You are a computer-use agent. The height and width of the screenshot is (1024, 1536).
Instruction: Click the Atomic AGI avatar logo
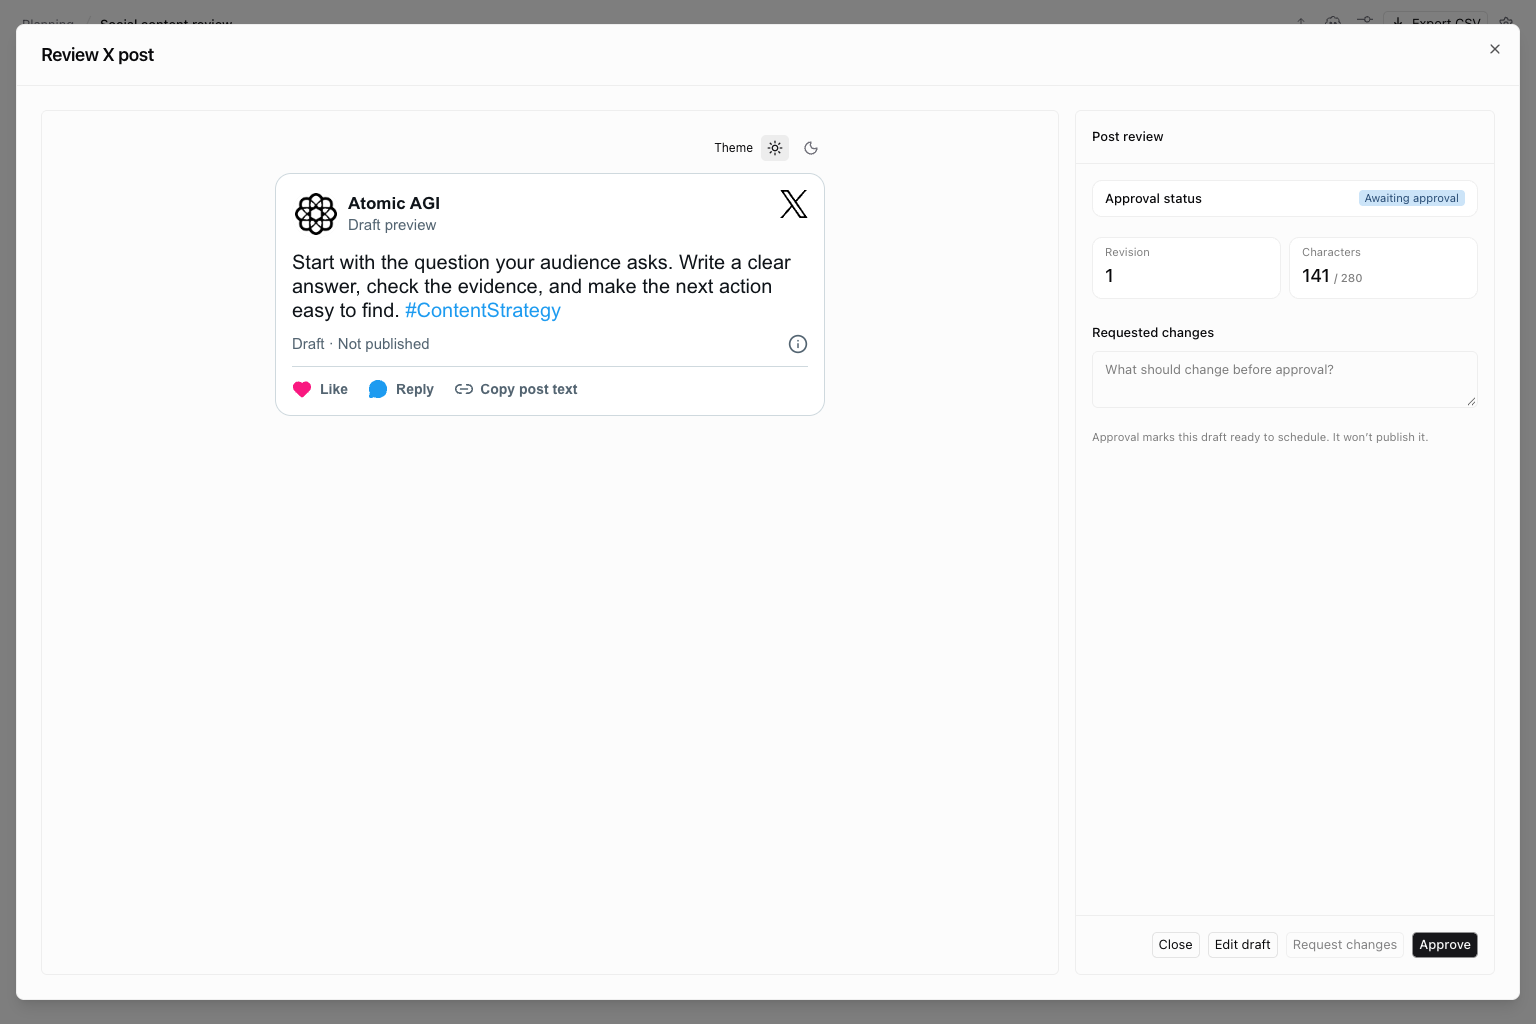(316, 214)
